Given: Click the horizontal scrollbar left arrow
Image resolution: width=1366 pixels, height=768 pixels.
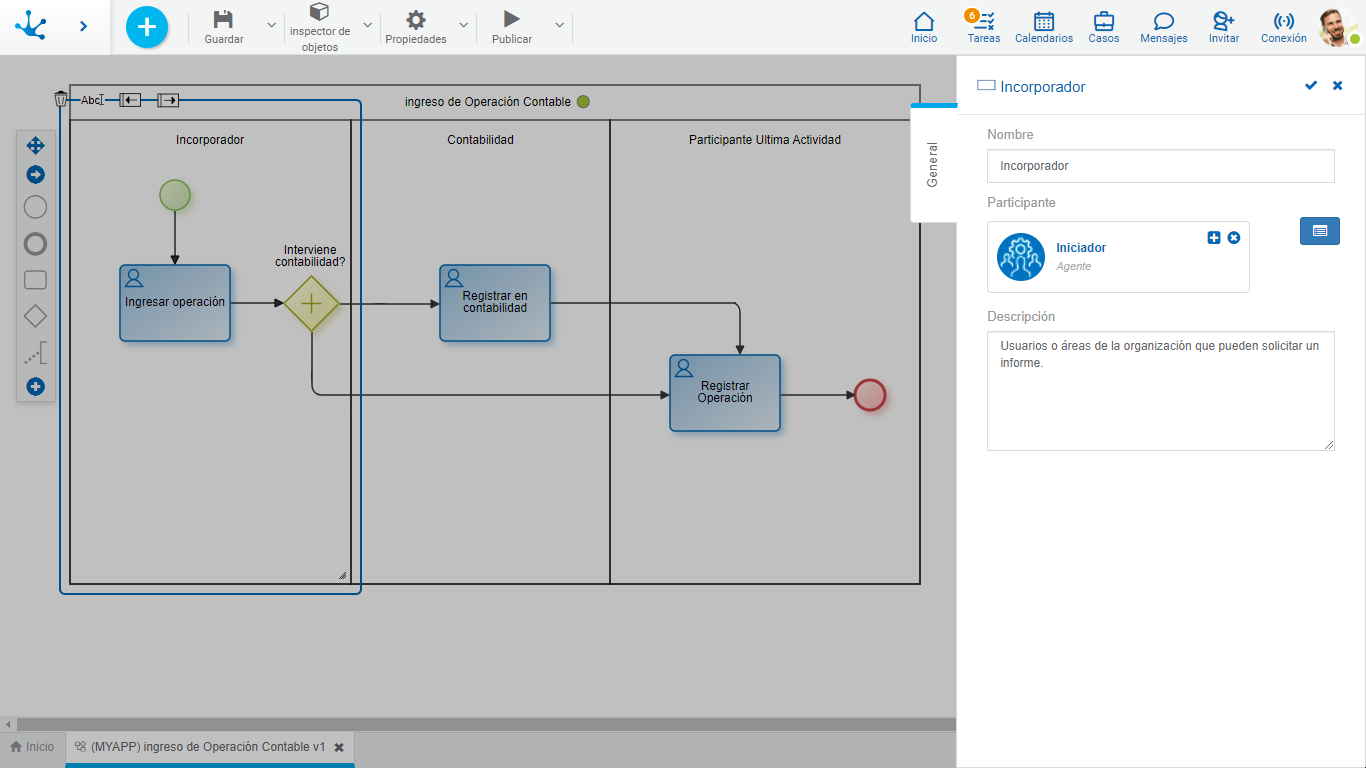Looking at the screenshot, I should 8,724.
